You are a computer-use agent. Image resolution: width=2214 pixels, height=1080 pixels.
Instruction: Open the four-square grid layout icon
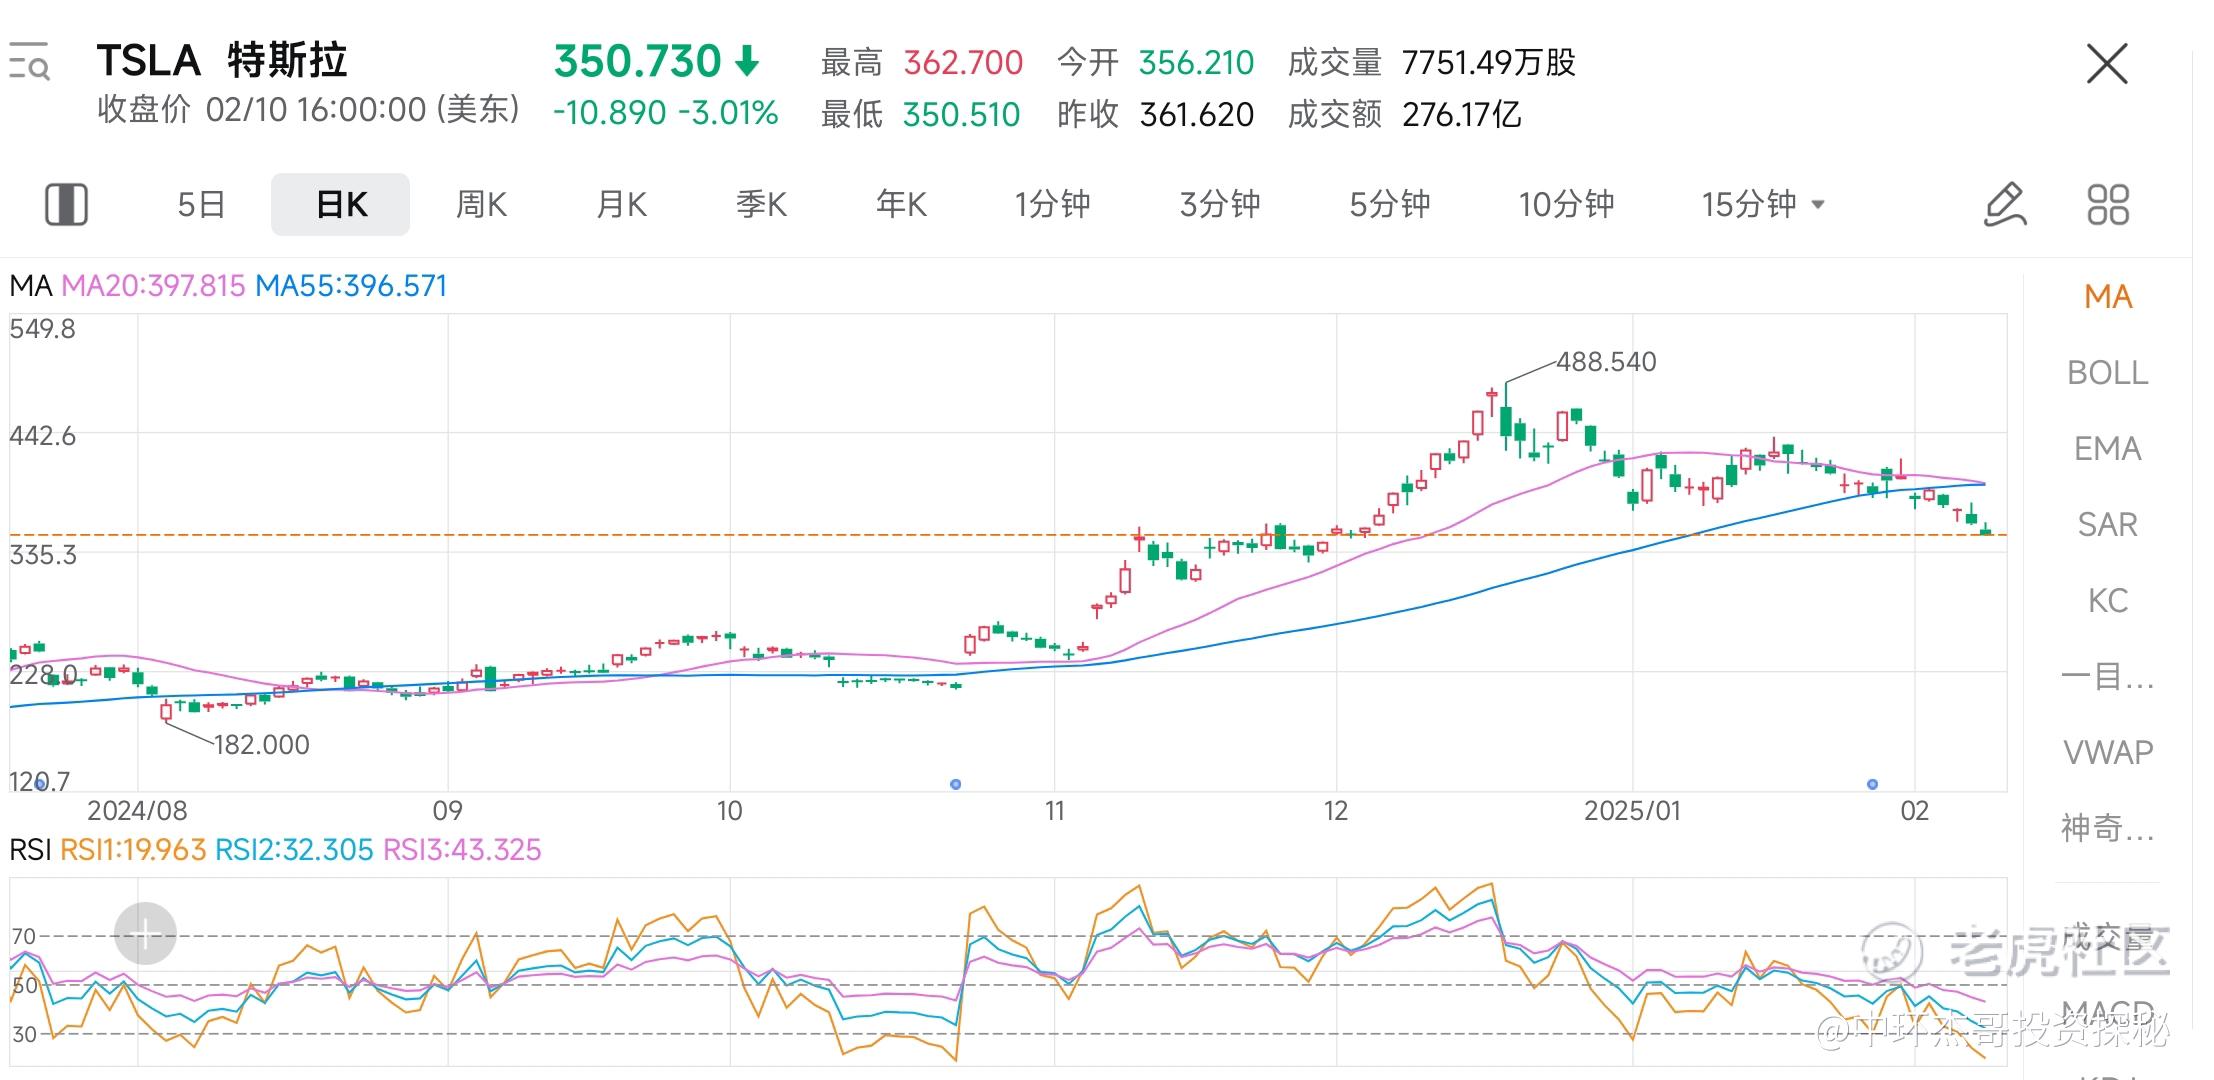coord(2108,204)
